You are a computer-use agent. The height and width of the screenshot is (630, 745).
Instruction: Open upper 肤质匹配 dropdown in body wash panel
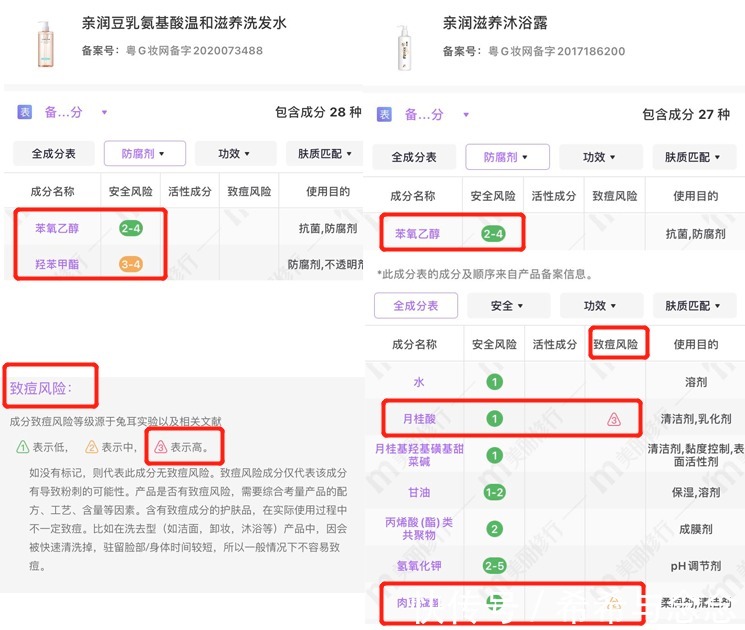coord(694,157)
